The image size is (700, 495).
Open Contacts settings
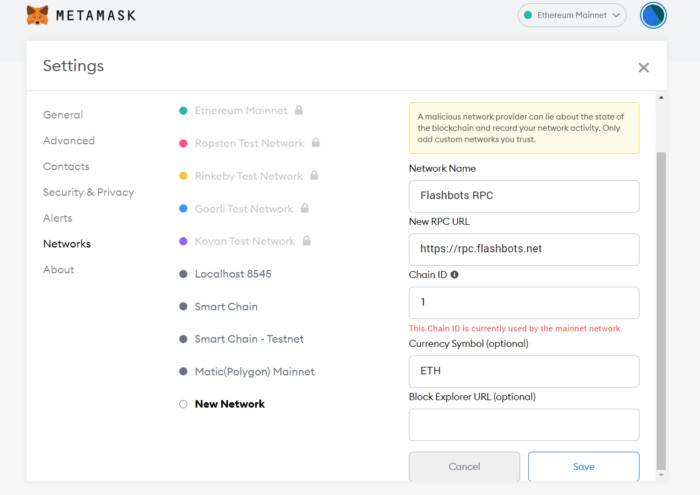tap(66, 166)
